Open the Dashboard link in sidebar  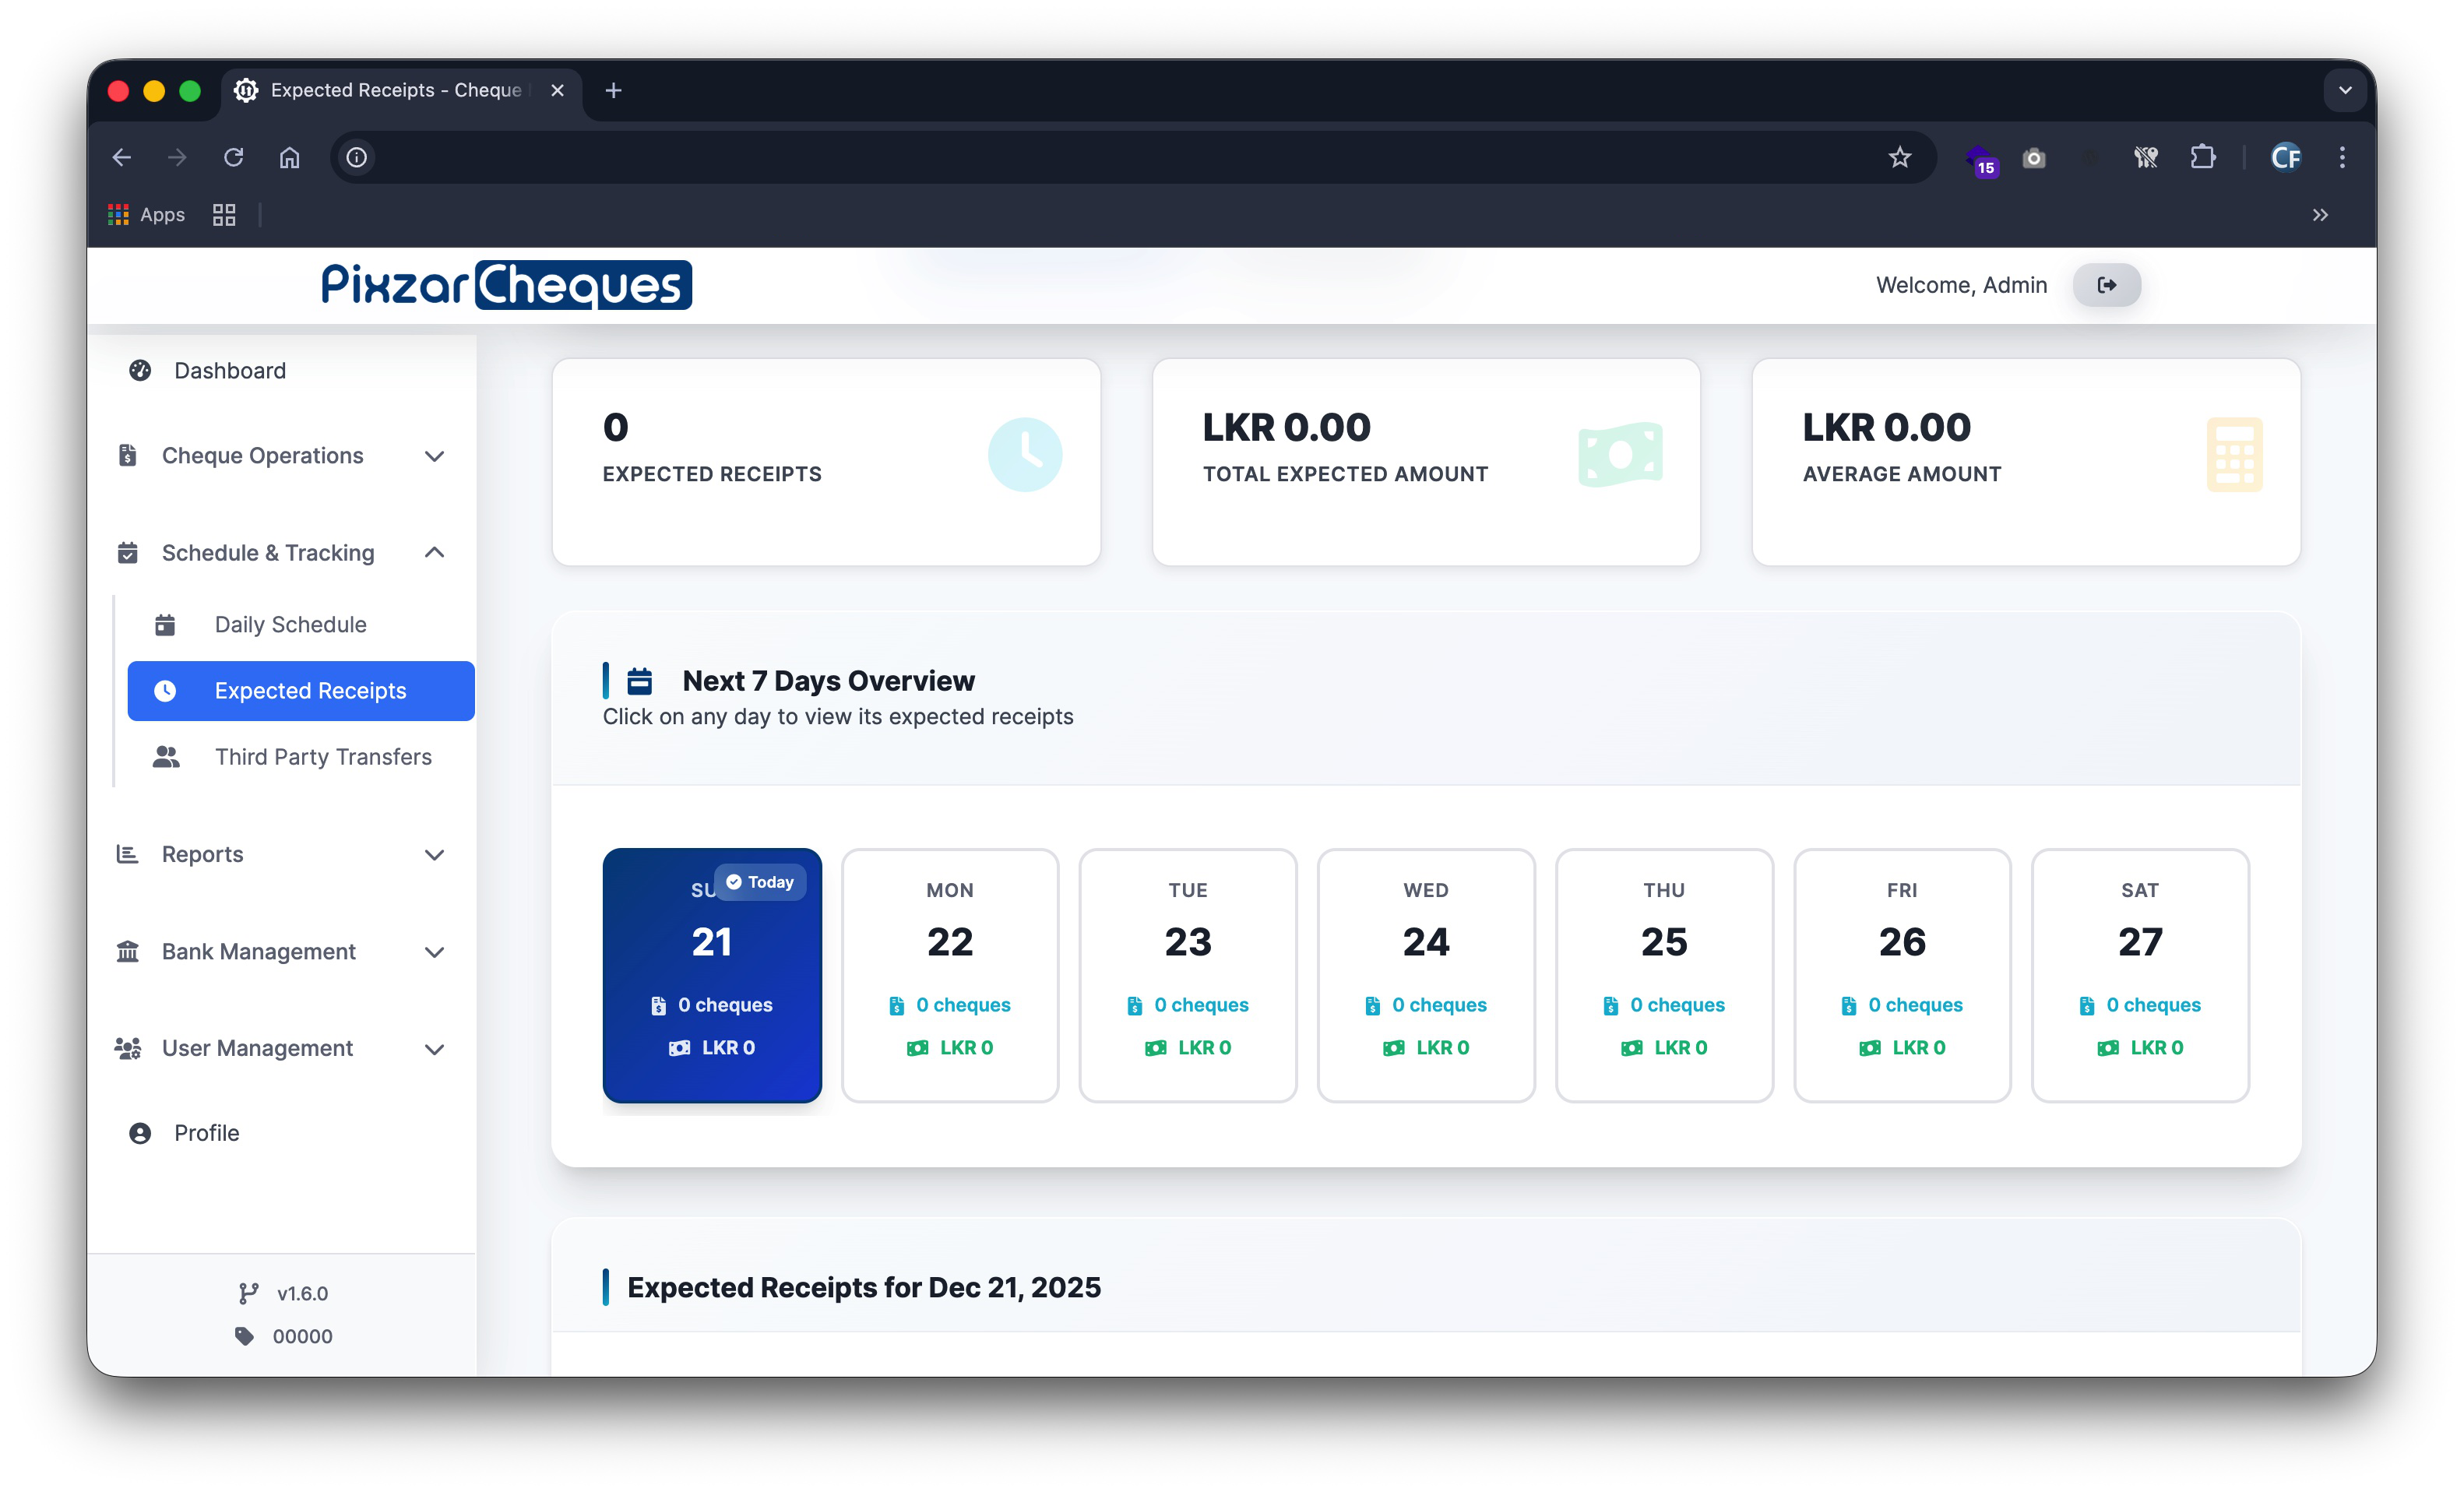229,370
